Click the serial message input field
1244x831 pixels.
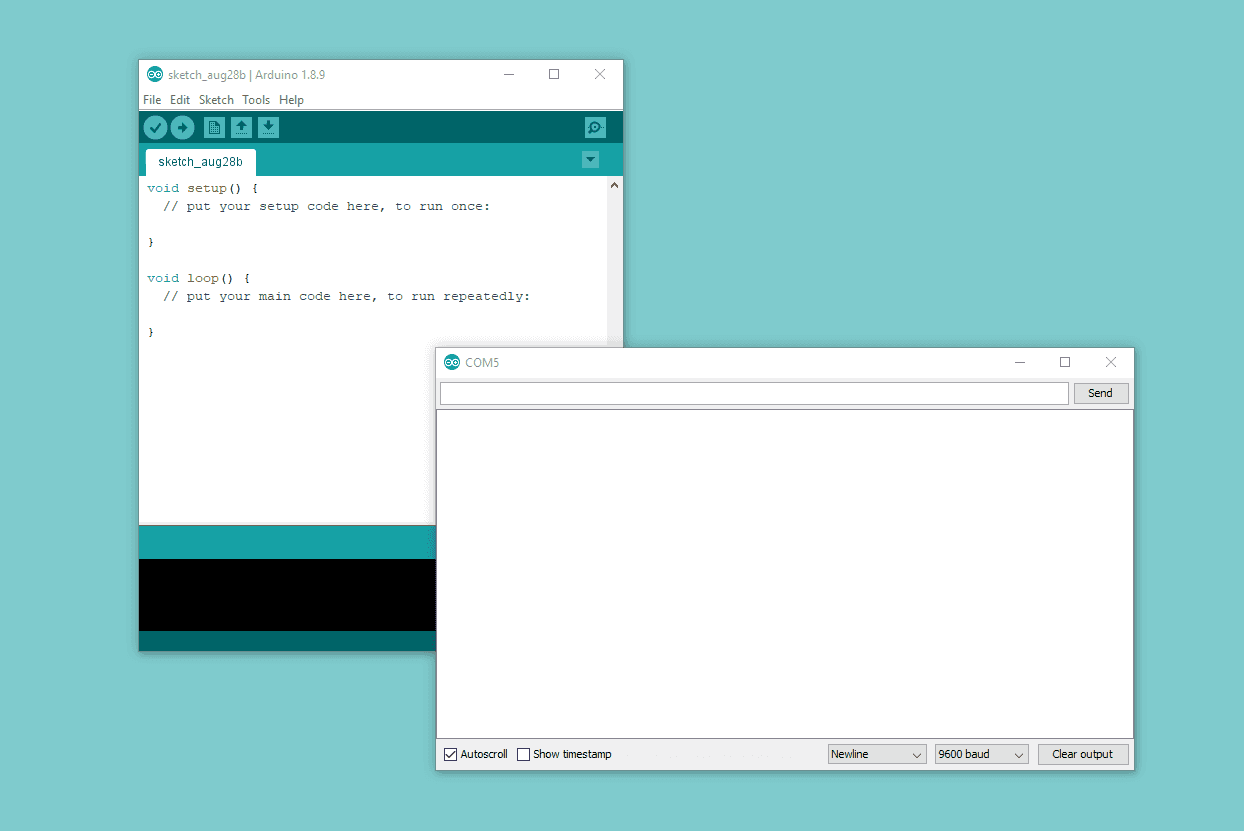(754, 393)
